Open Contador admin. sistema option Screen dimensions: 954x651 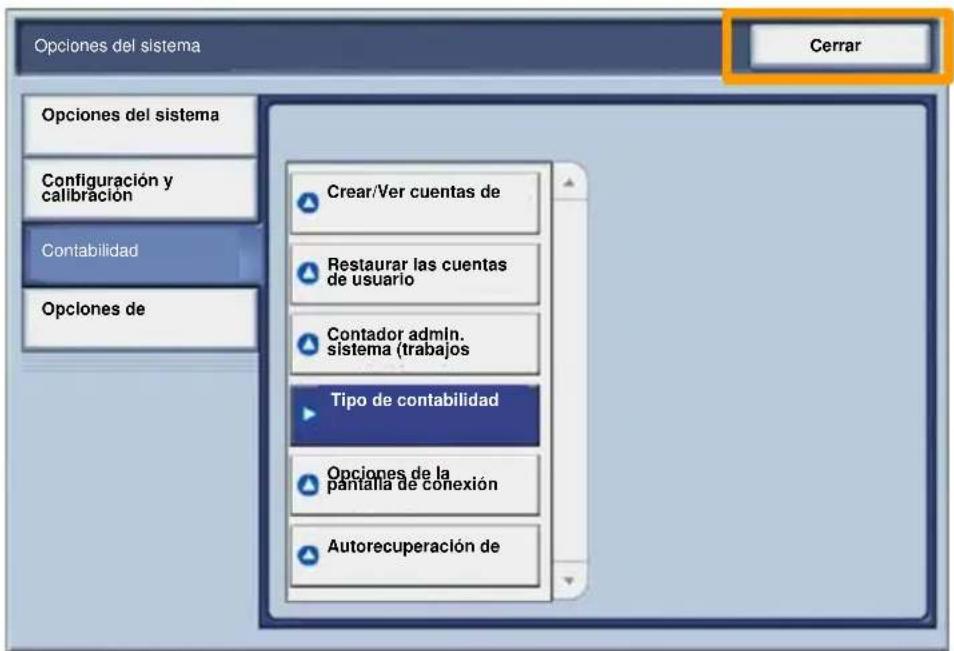pyautogui.click(x=415, y=344)
